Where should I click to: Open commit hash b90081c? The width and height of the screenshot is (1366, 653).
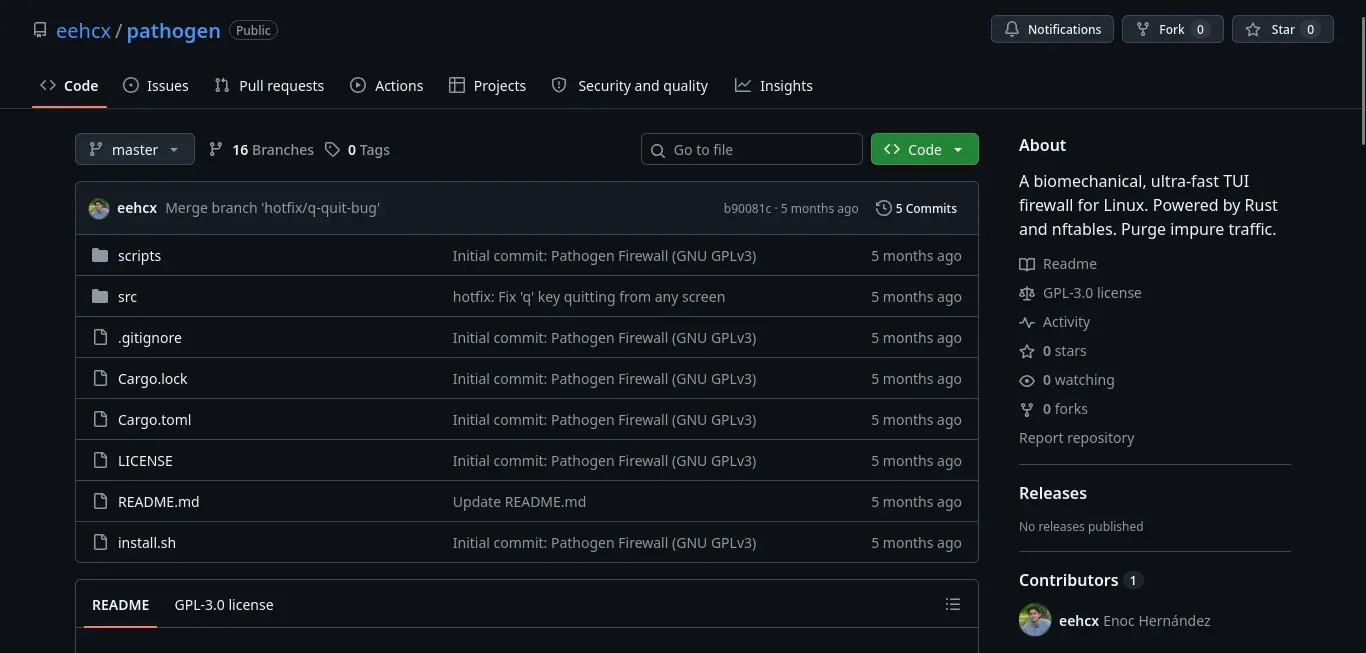tap(747, 208)
